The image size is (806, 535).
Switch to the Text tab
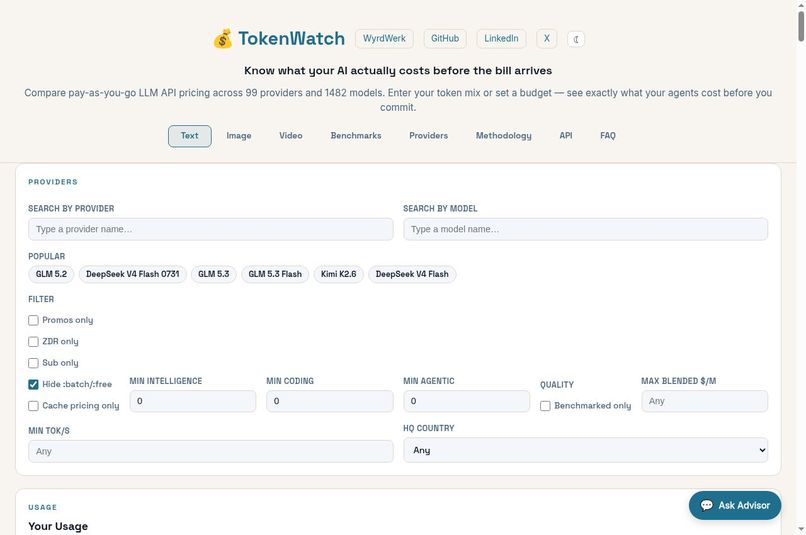(190, 136)
